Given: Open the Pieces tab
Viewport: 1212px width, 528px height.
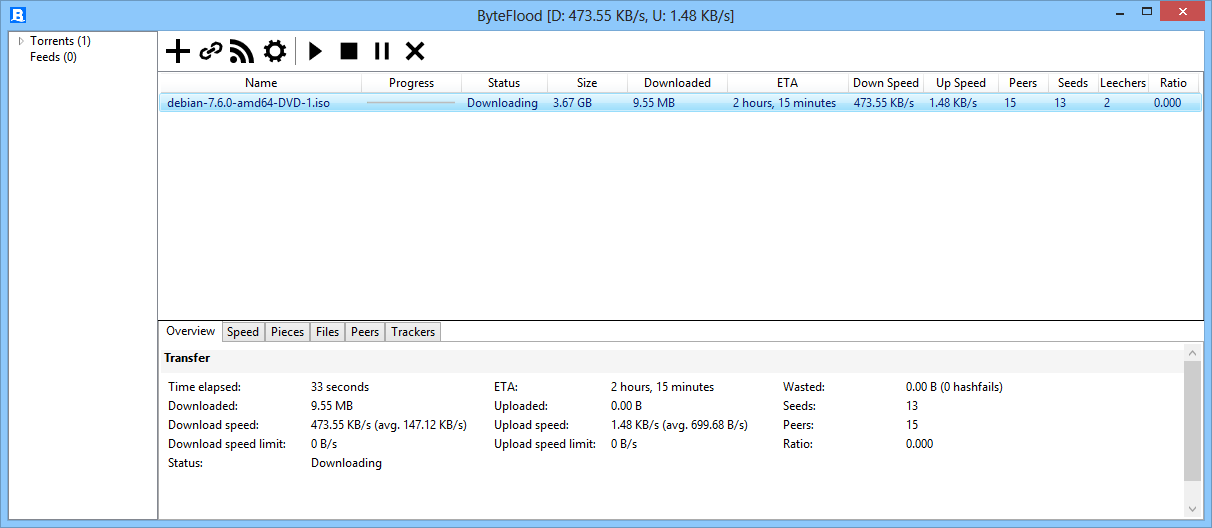Looking at the screenshot, I should 288,332.
